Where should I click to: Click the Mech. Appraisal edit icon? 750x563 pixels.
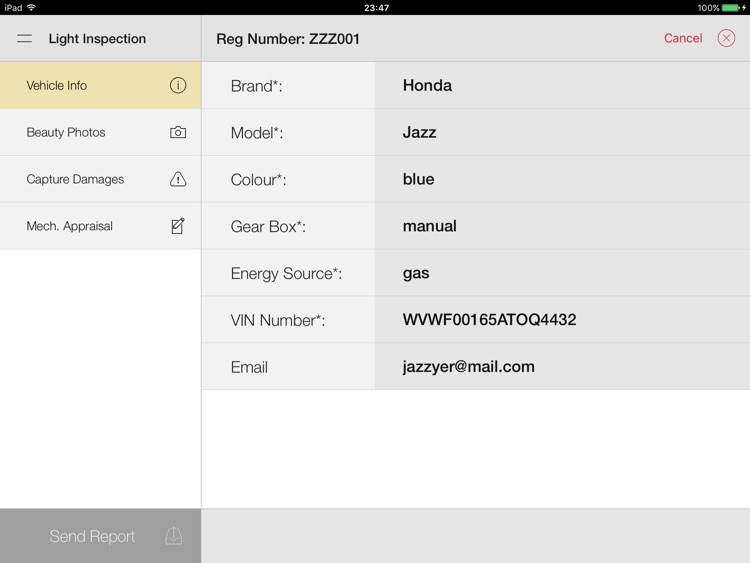click(x=178, y=226)
